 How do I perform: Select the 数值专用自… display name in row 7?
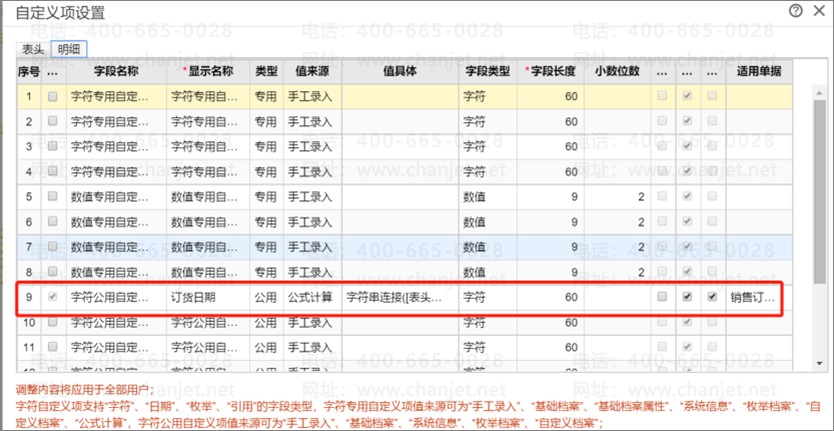click(x=208, y=247)
